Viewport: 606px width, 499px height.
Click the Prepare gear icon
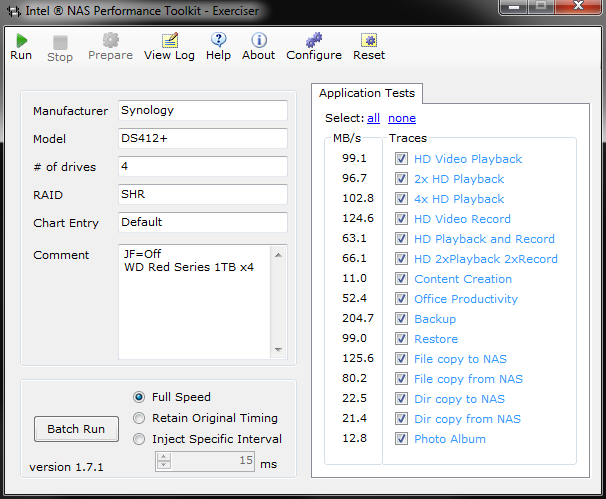[x=111, y=40]
